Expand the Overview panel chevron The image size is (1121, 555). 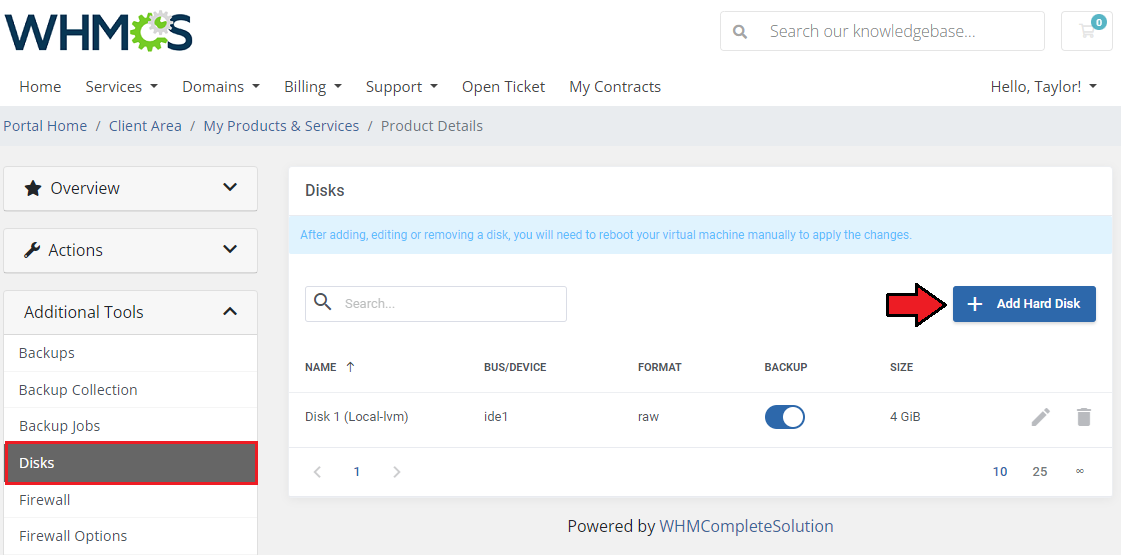tap(229, 188)
